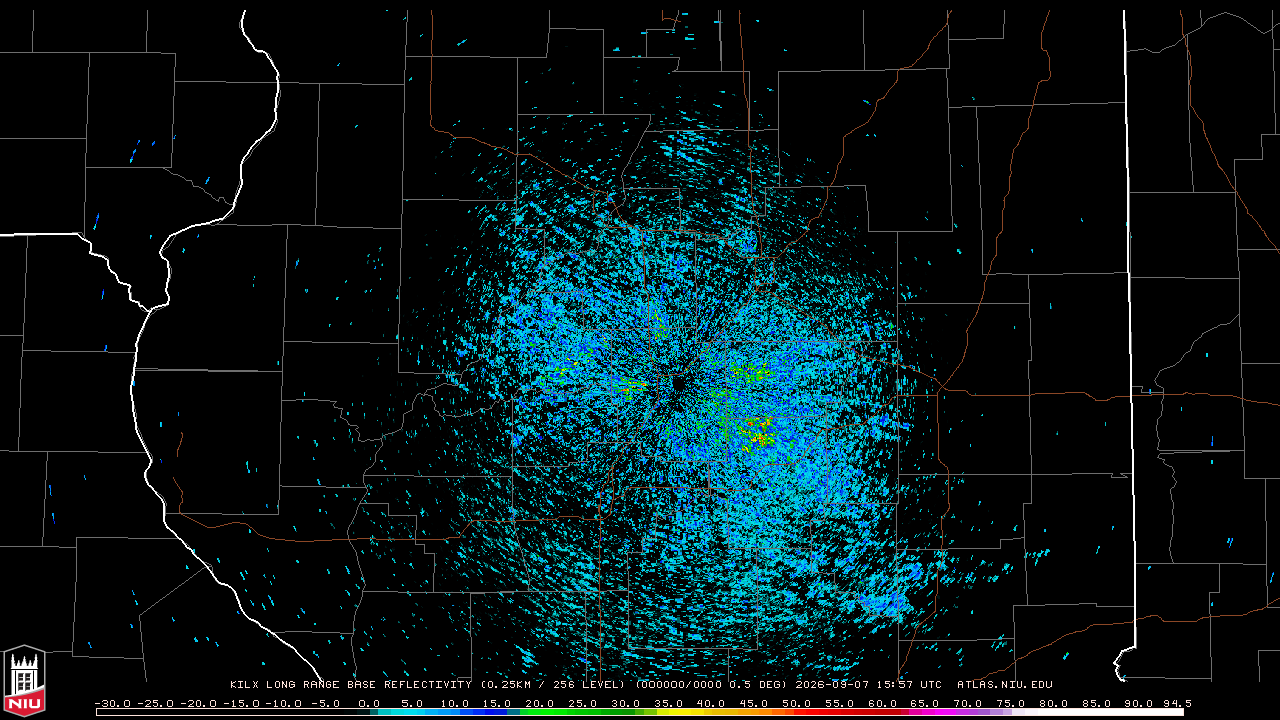Click the (0.25KM / 256 LEVEL) text

(x=553, y=685)
